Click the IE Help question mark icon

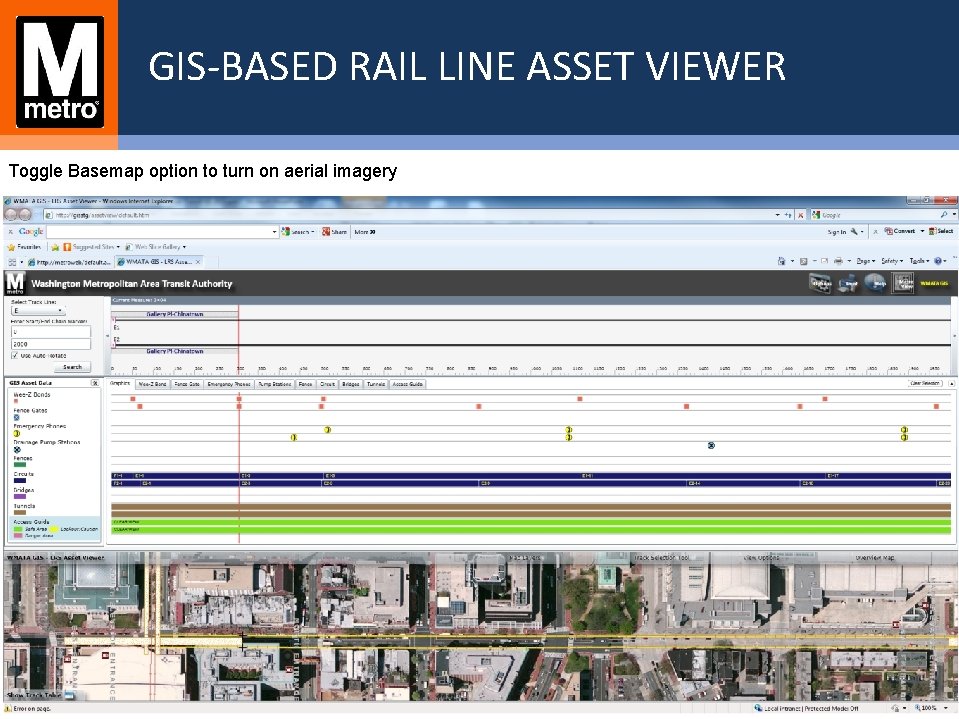coord(938,261)
